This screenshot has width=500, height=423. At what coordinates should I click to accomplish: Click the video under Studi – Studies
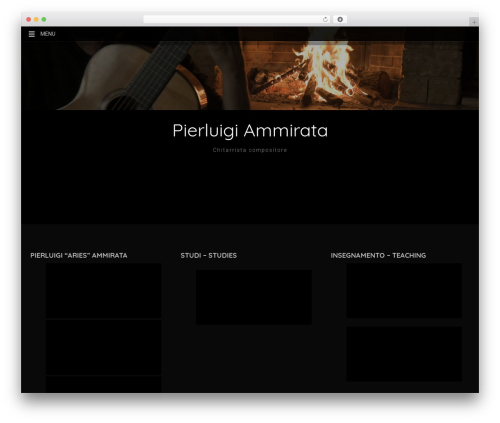[254, 297]
